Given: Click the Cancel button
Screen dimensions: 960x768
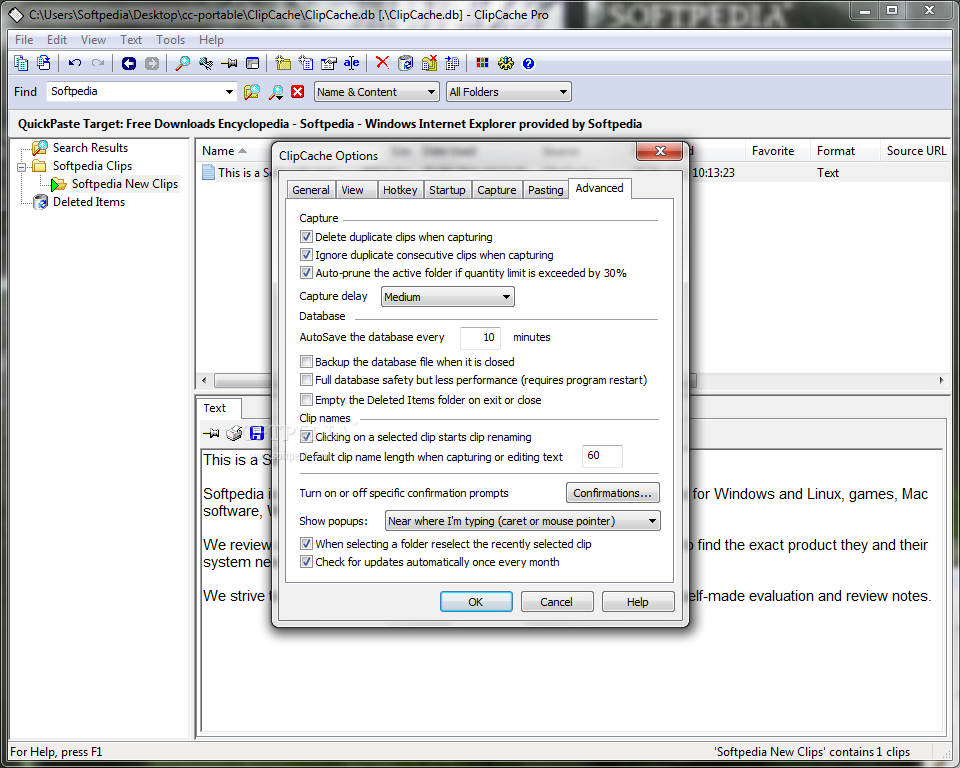Looking at the screenshot, I should click(557, 602).
